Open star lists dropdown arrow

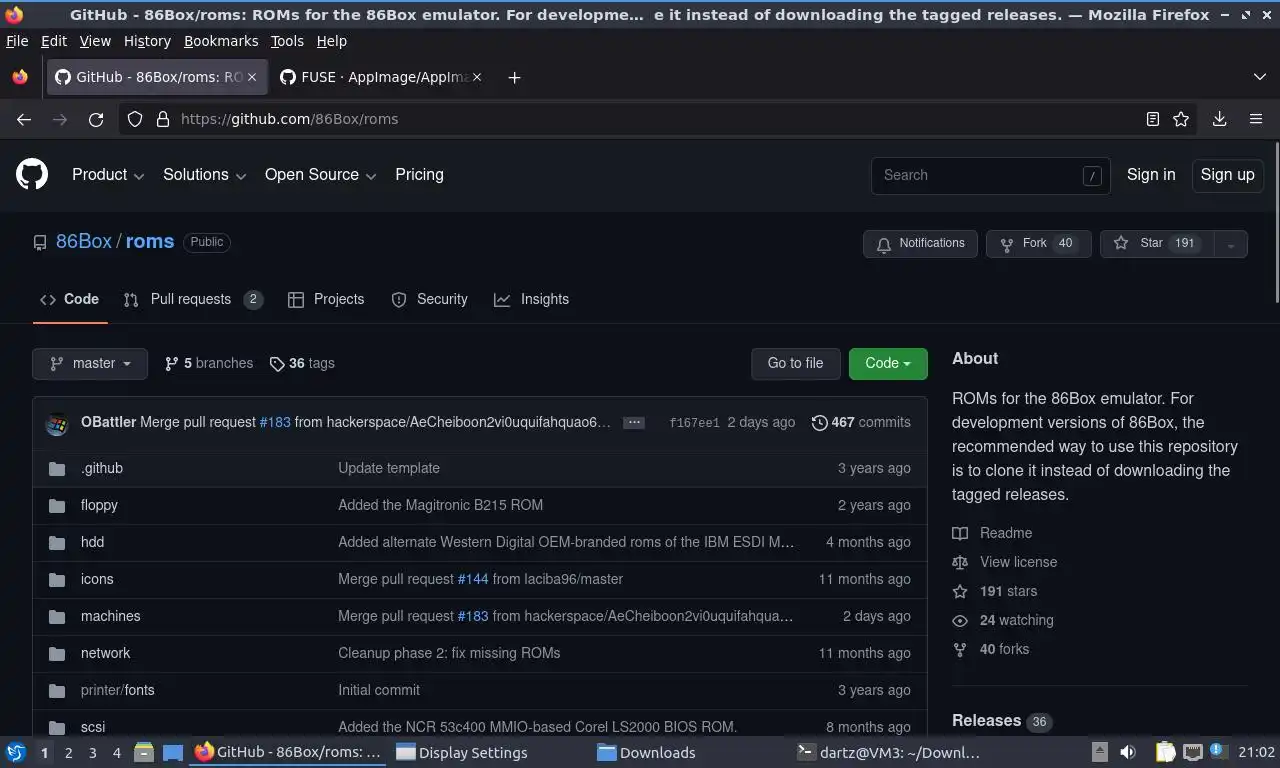[x=1231, y=244]
